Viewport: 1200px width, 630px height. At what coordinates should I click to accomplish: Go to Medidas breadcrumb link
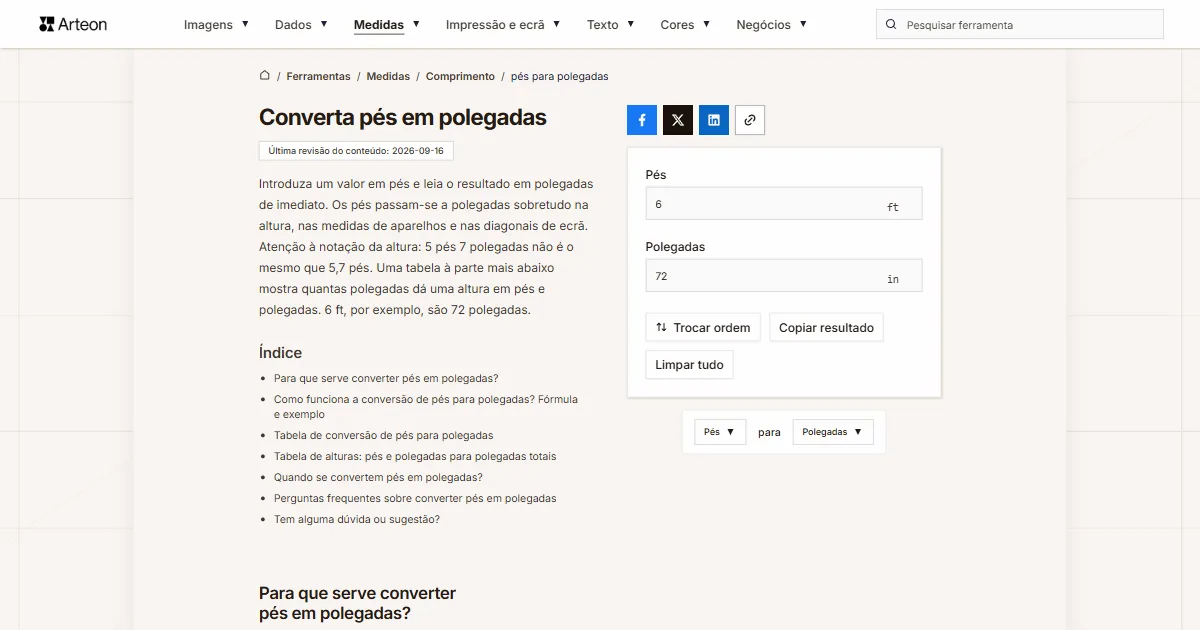388,76
